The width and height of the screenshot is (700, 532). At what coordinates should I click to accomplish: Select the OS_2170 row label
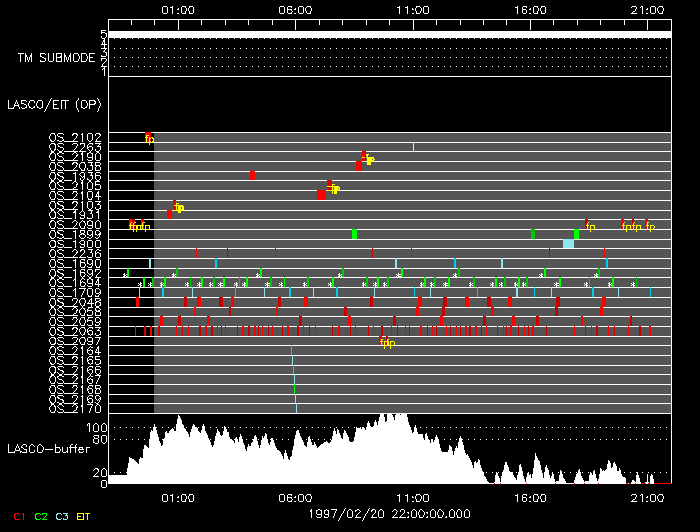[75, 408]
